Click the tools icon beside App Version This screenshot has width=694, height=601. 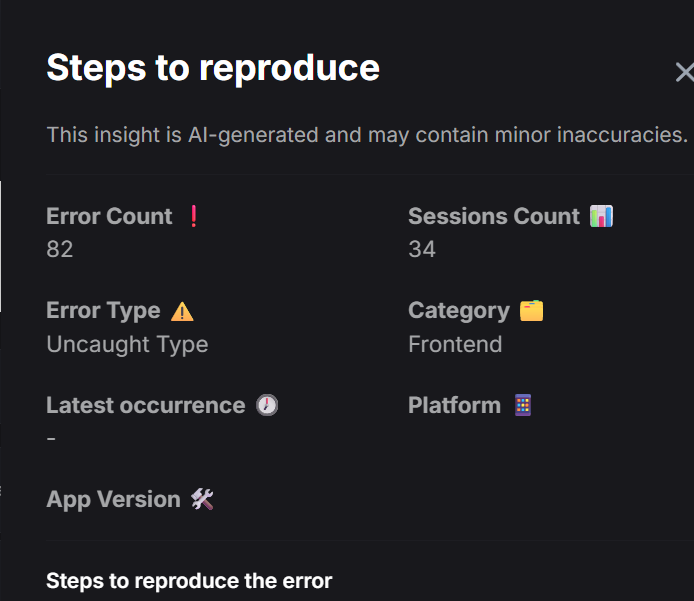pos(203,499)
